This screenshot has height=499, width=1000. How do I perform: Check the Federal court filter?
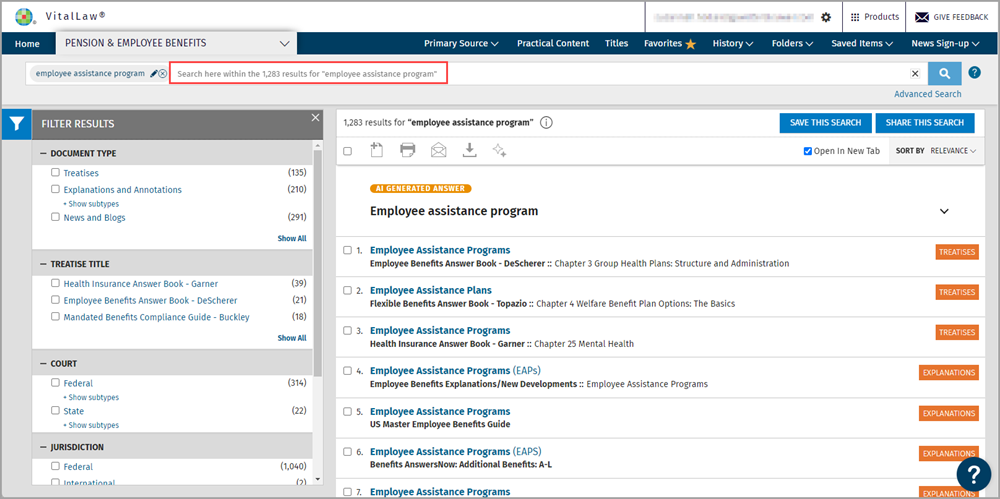(55, 383)
